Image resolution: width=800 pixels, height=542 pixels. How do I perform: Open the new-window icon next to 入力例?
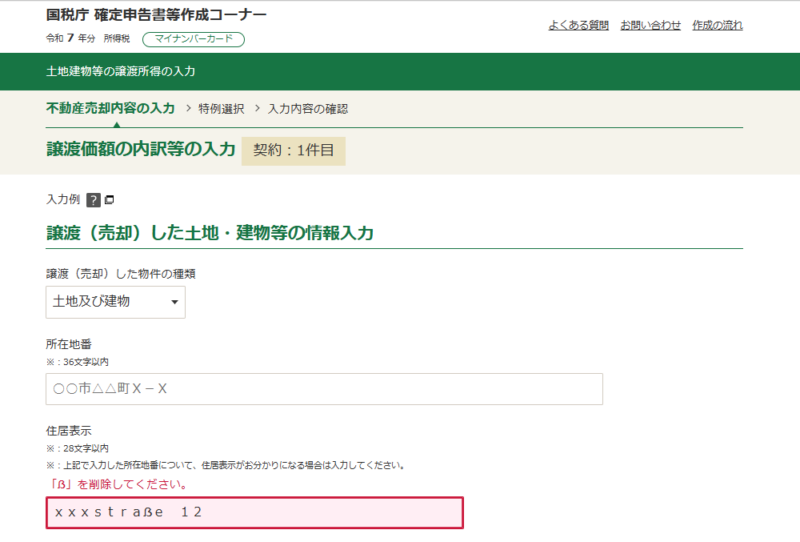click(x=110, y=200)
